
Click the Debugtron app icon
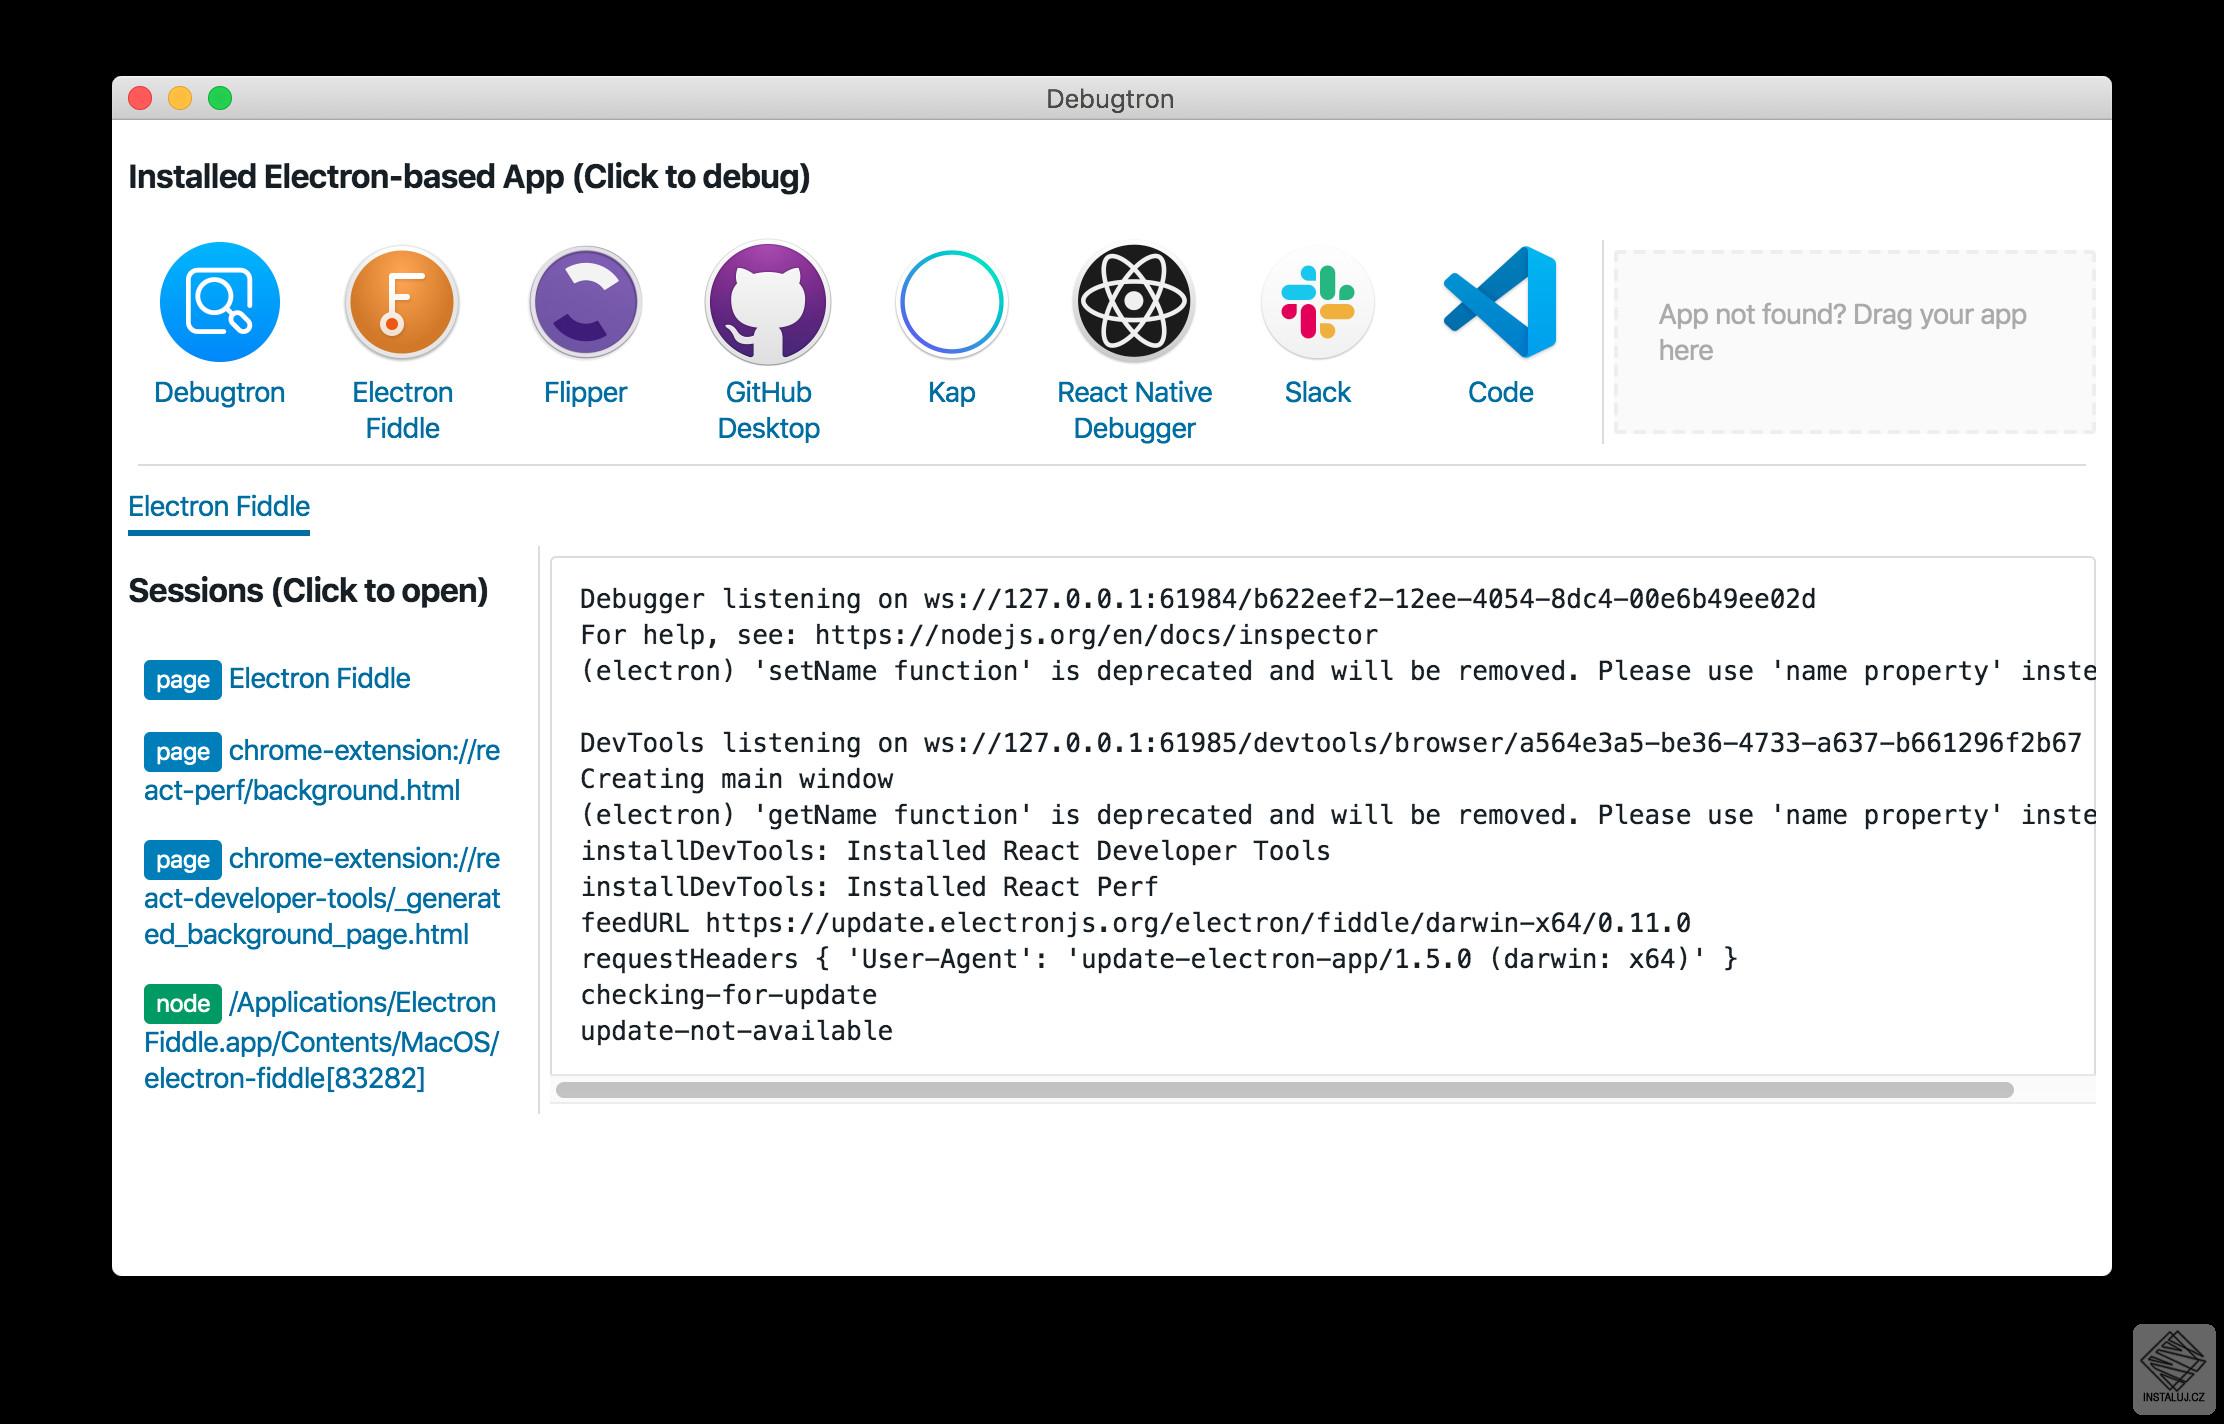[x=219, y=301]
